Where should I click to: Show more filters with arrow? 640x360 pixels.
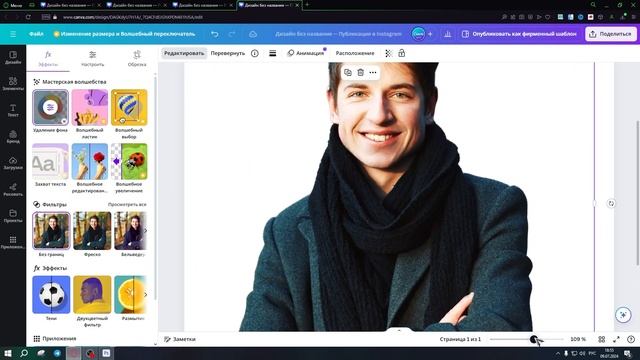click(x=145, y=231)
